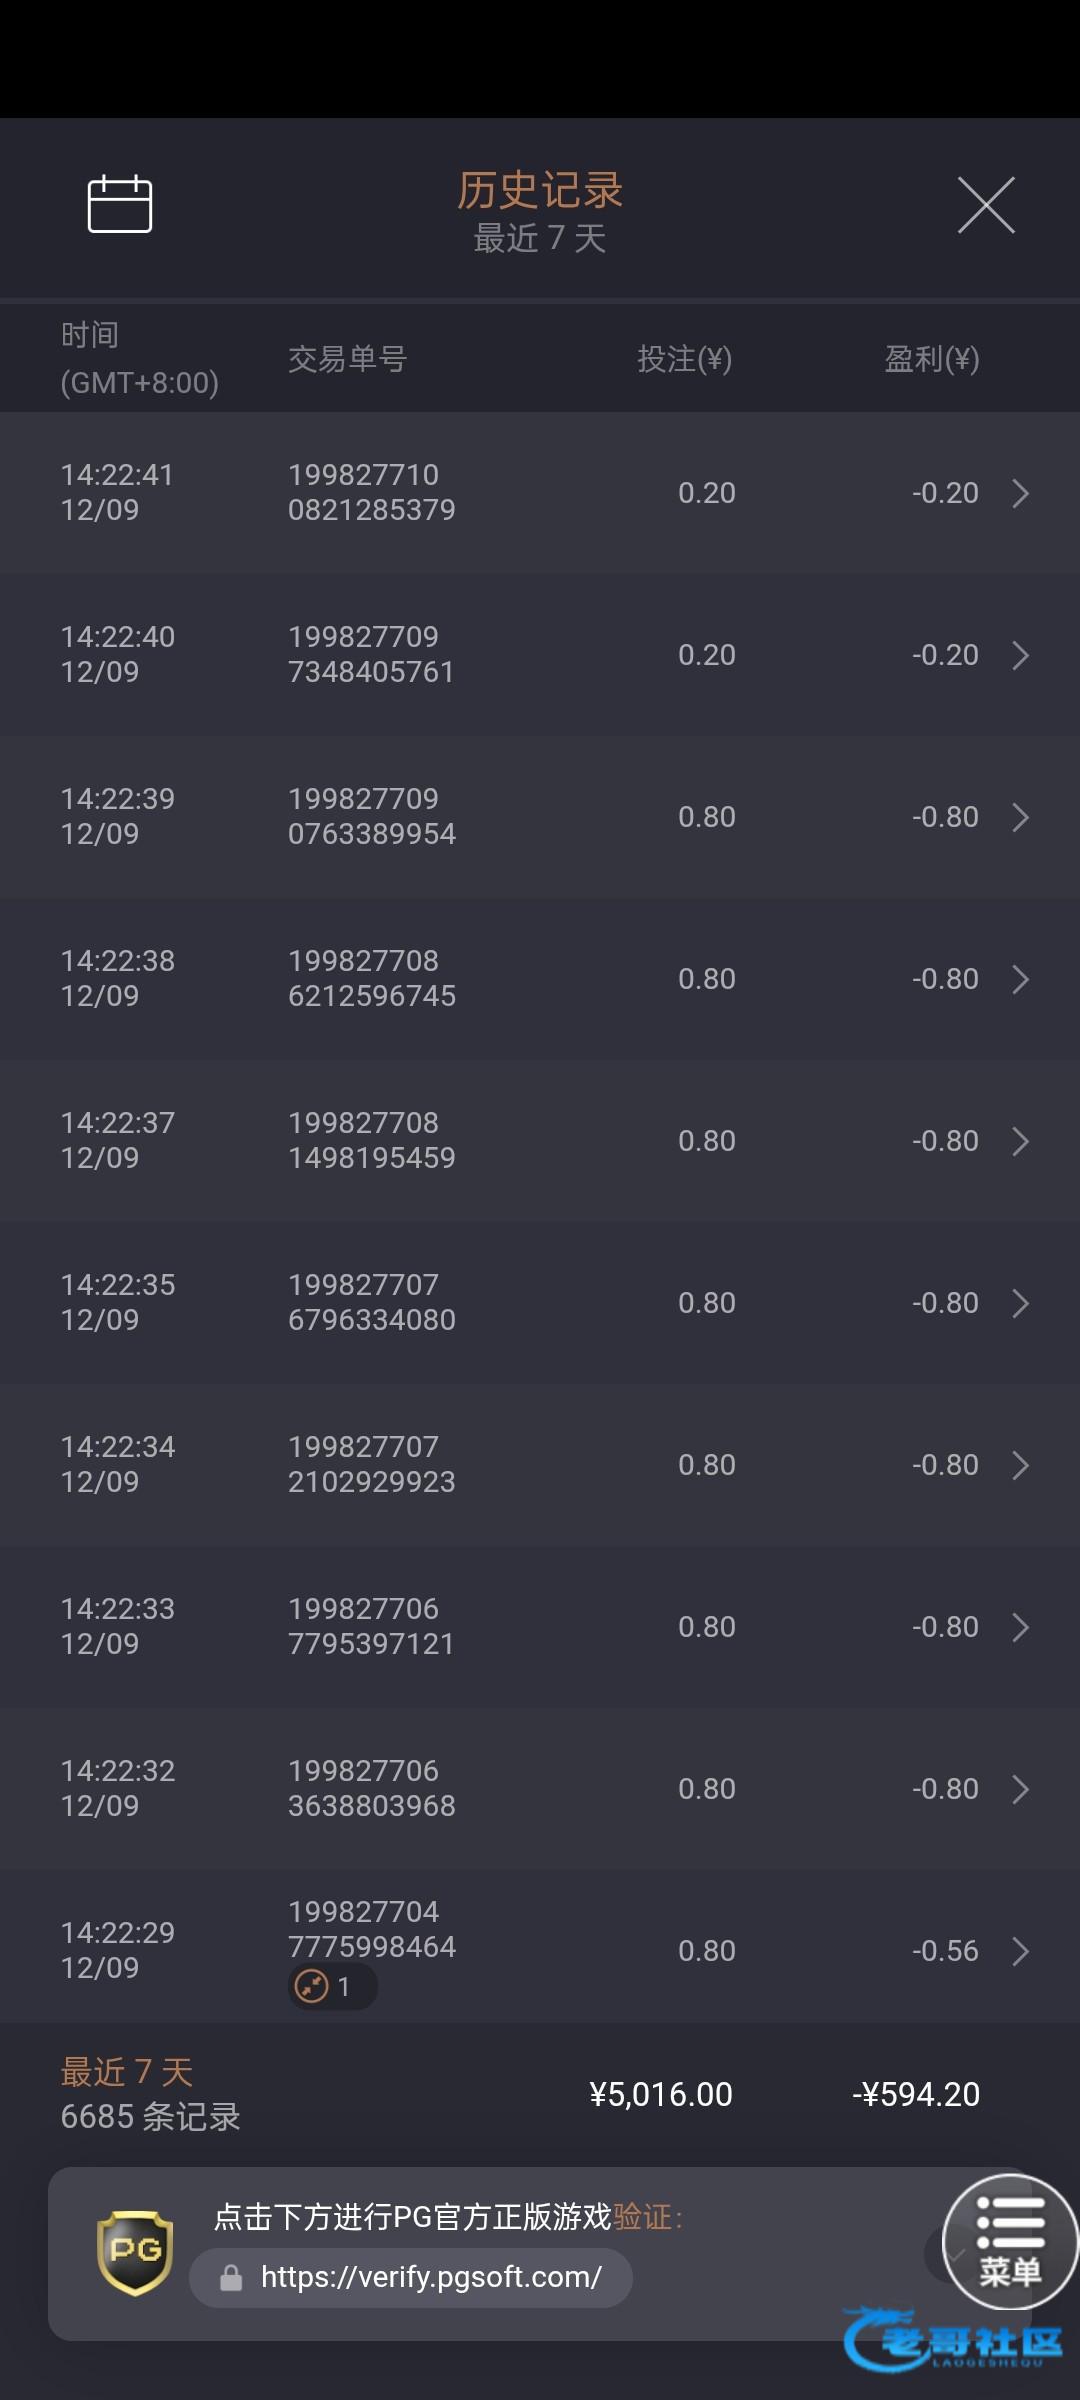Open the 14:22:32 bet record row
This screenshot has height=2400, width=1080.
540,1789
